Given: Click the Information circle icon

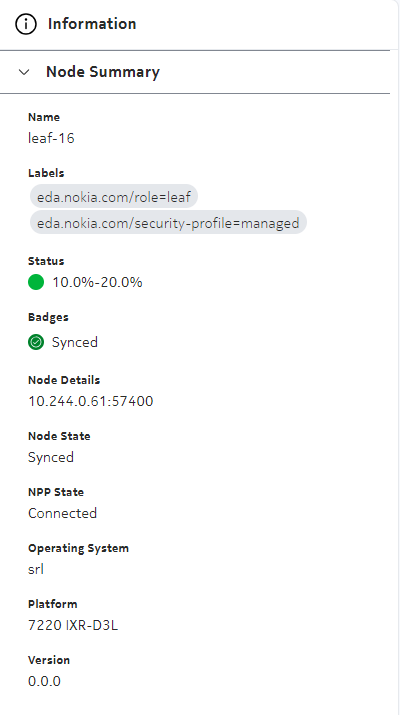Looking at the screenshot, I should tap(26, 24).
